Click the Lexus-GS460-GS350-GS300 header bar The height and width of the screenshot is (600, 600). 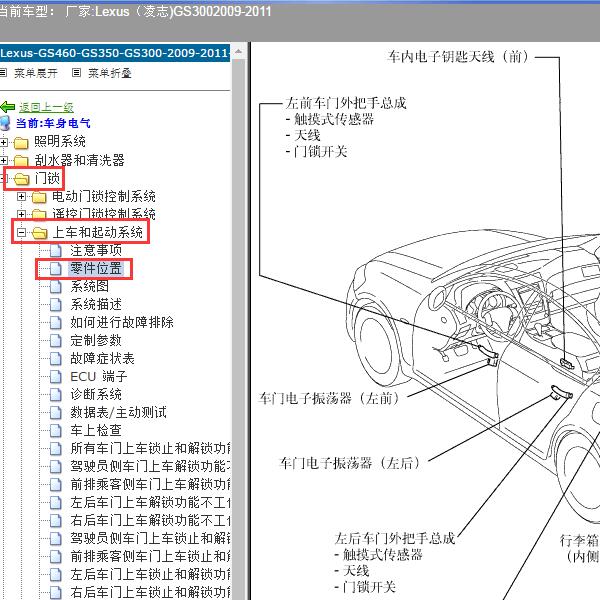(115, 53)
